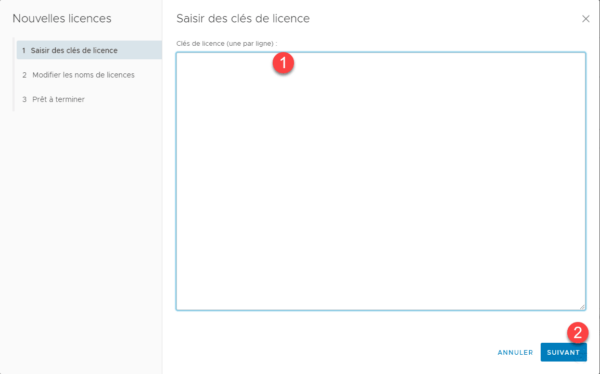
Task: Open the Saisir des clés de licence step
Action: coord(74,51)
